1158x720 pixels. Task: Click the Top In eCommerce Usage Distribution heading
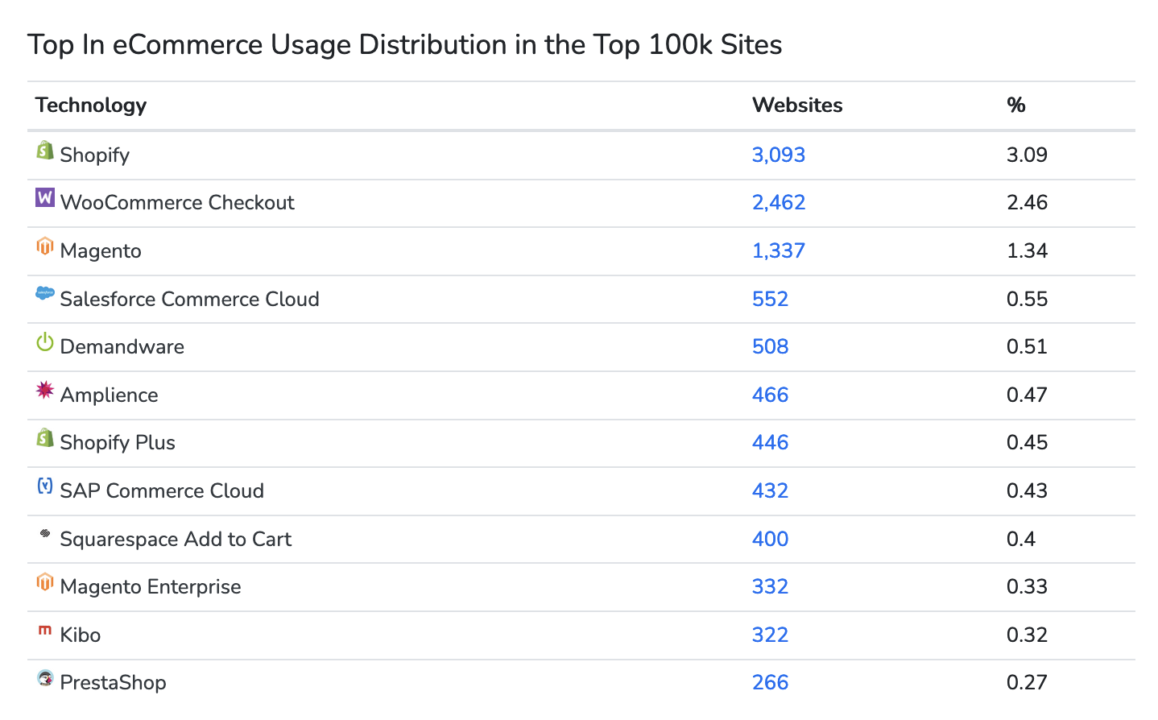pyautogui.click(x=405, y=45)
